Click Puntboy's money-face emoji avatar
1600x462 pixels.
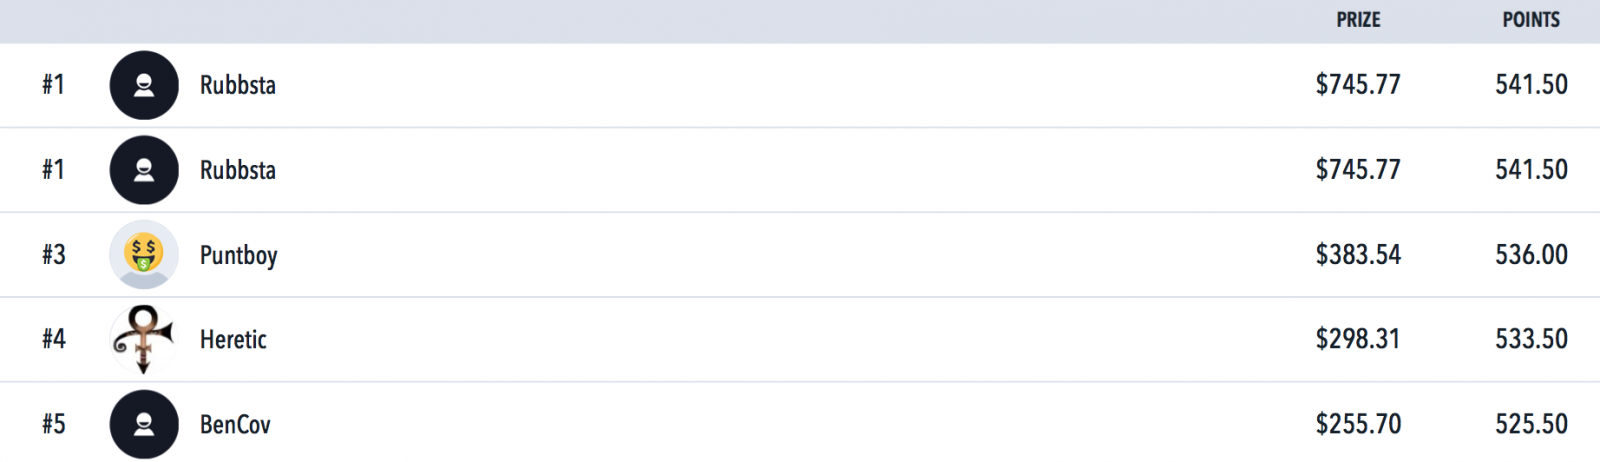point(144,255)
